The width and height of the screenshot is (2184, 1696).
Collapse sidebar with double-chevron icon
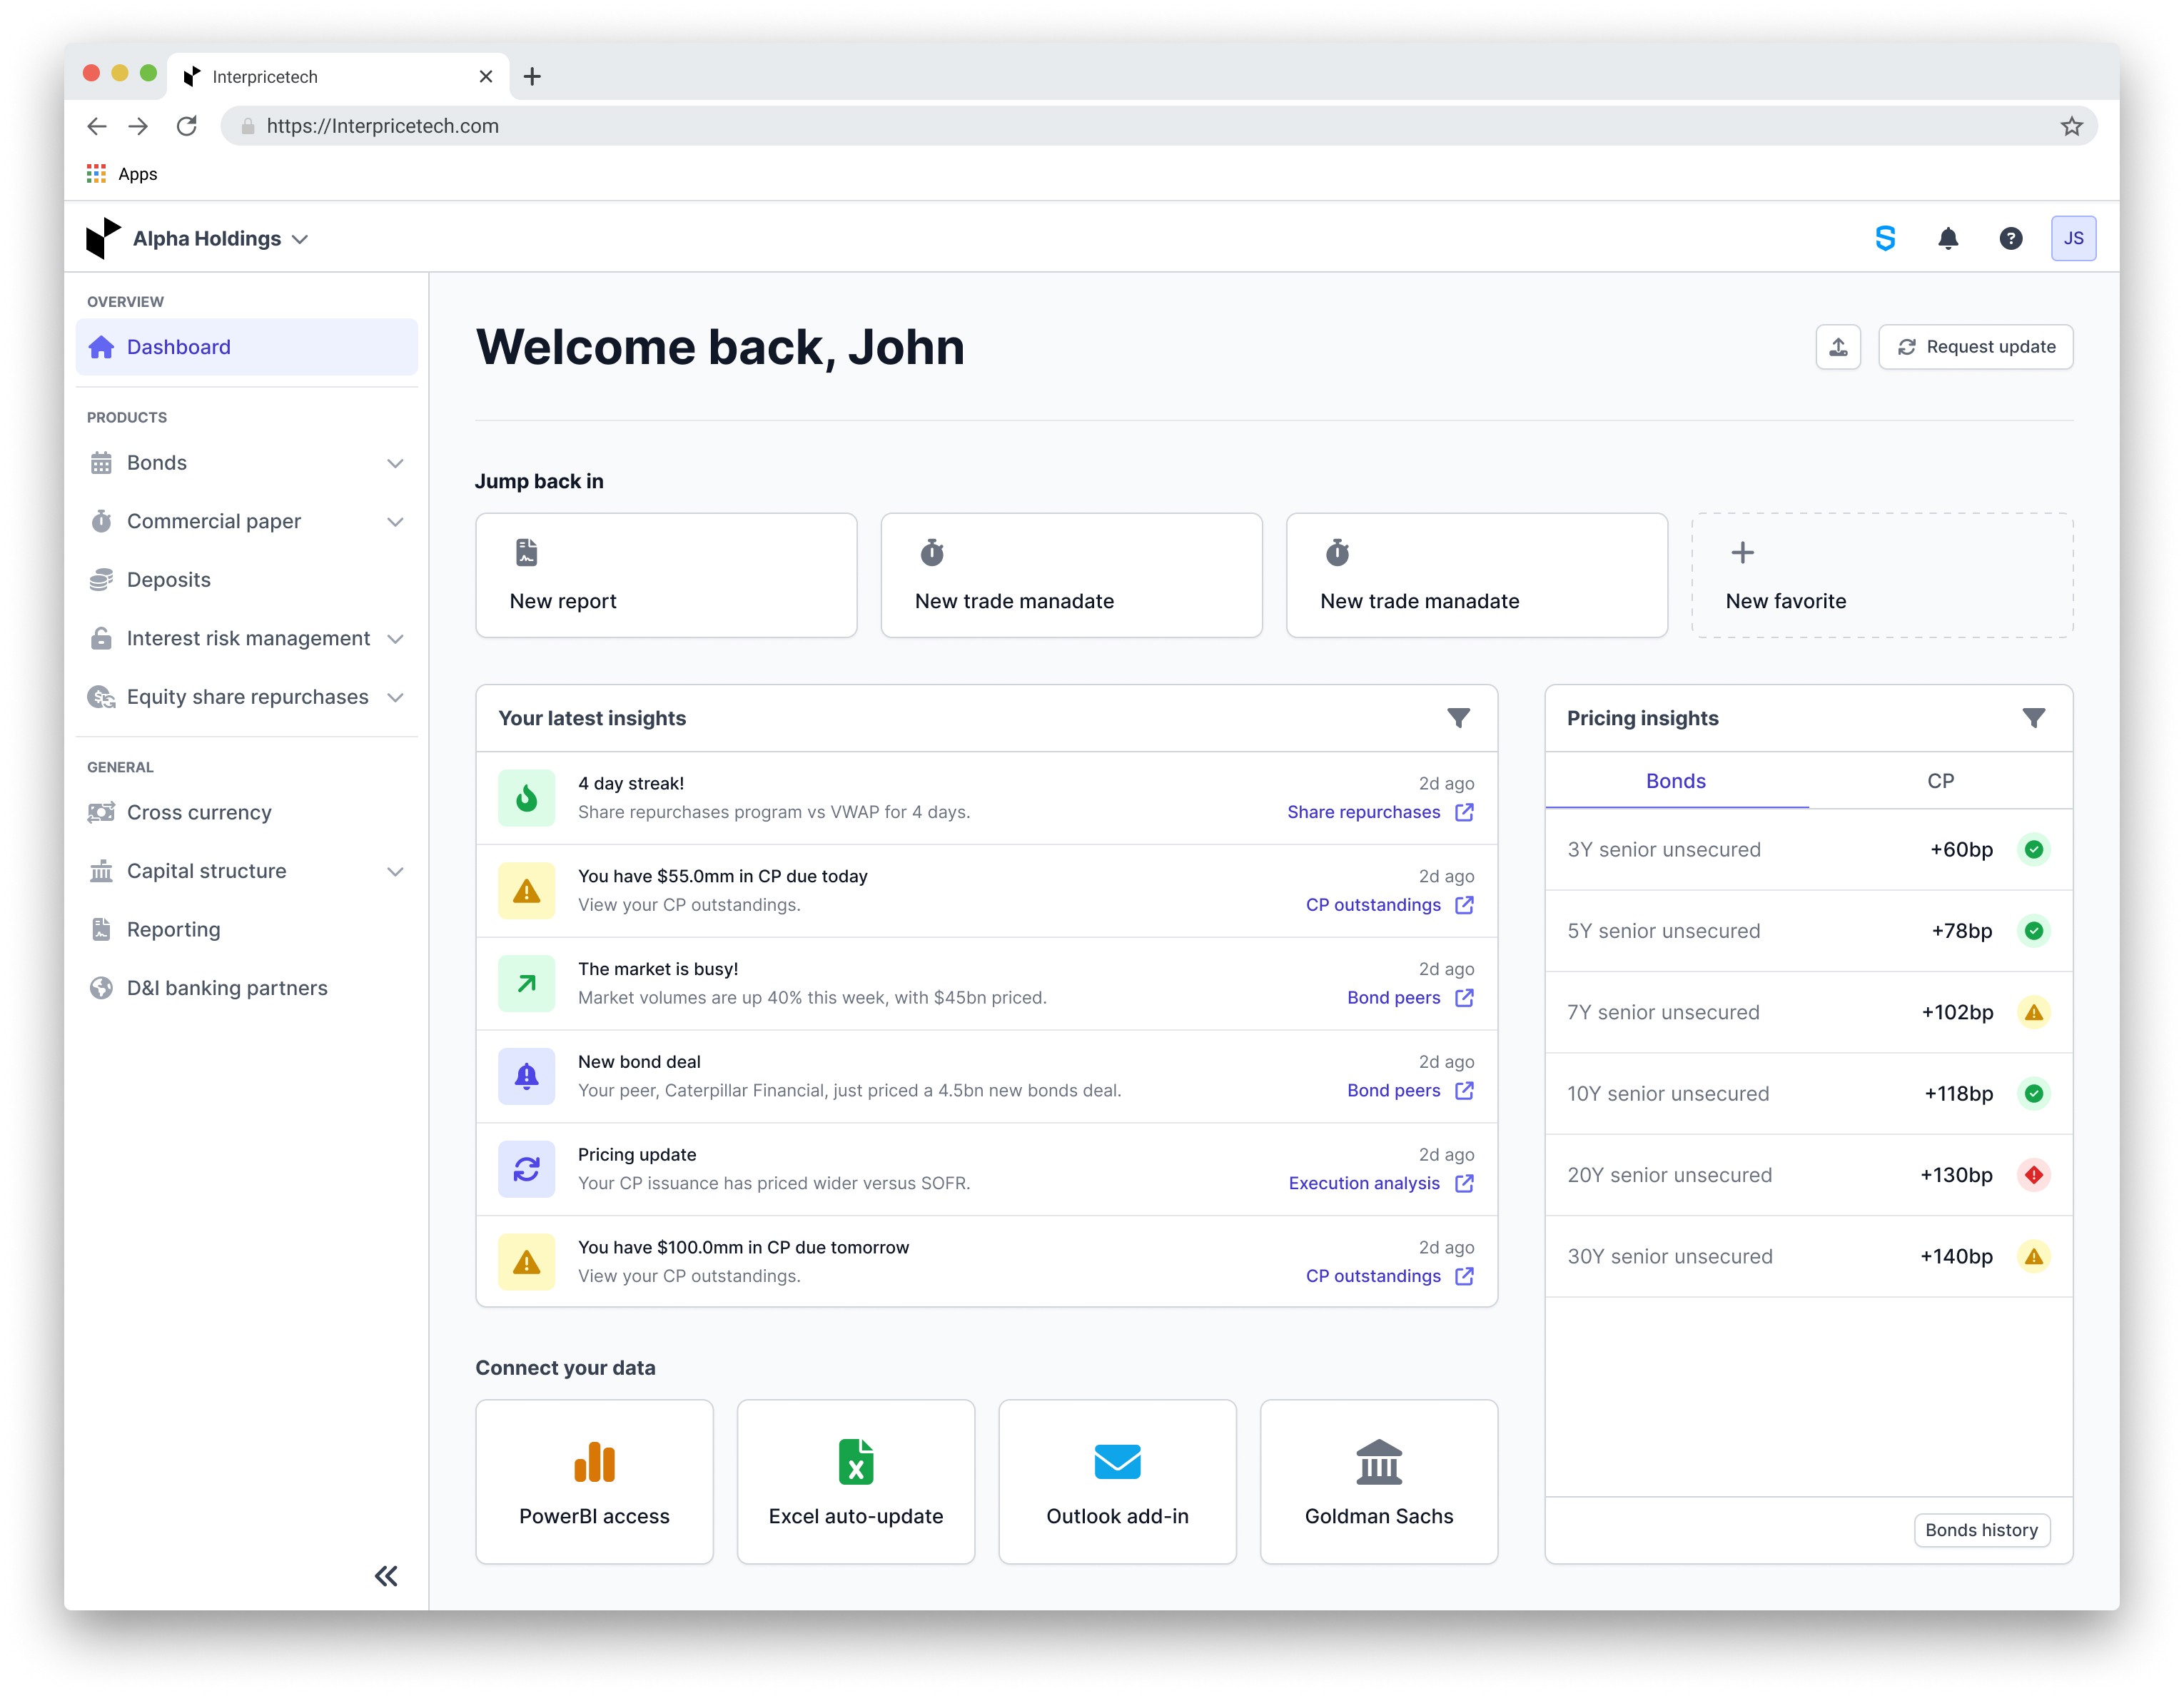(x=386, y=1576)
